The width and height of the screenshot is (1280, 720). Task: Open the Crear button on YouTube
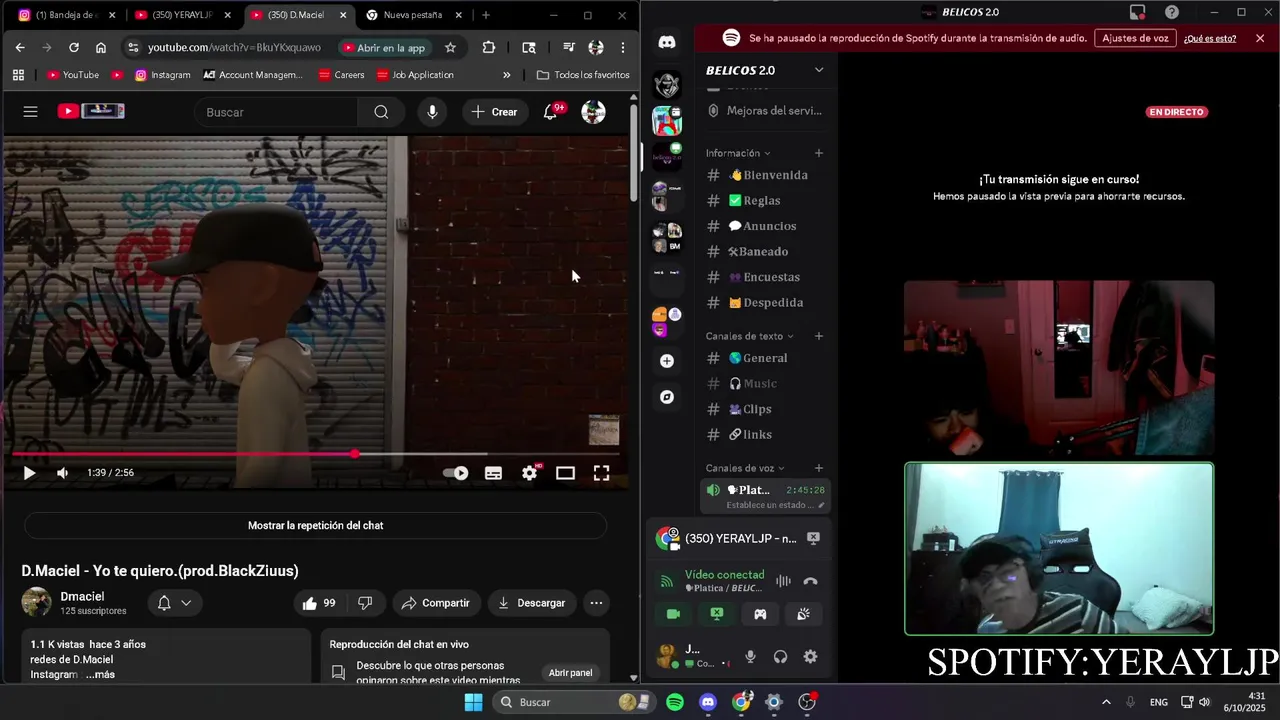494,112
